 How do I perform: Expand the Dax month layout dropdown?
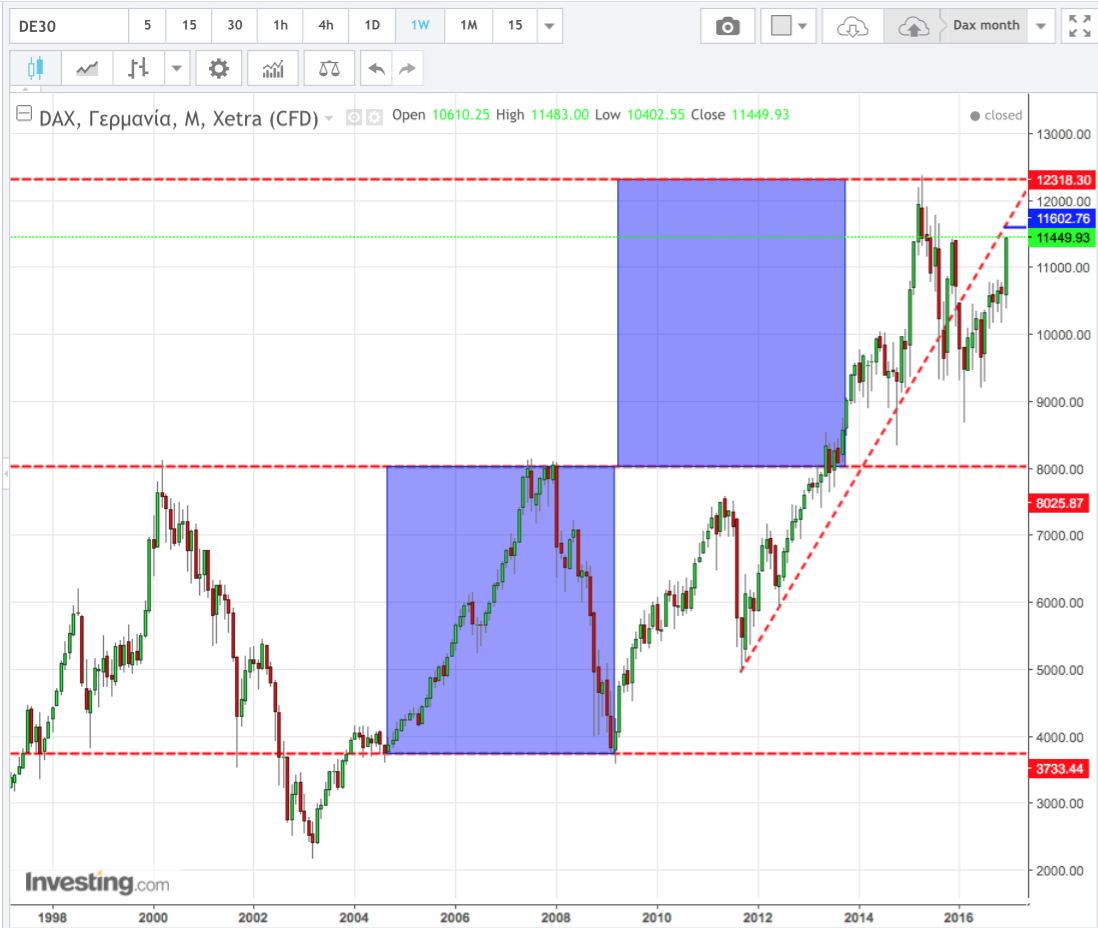point(1040,26)
